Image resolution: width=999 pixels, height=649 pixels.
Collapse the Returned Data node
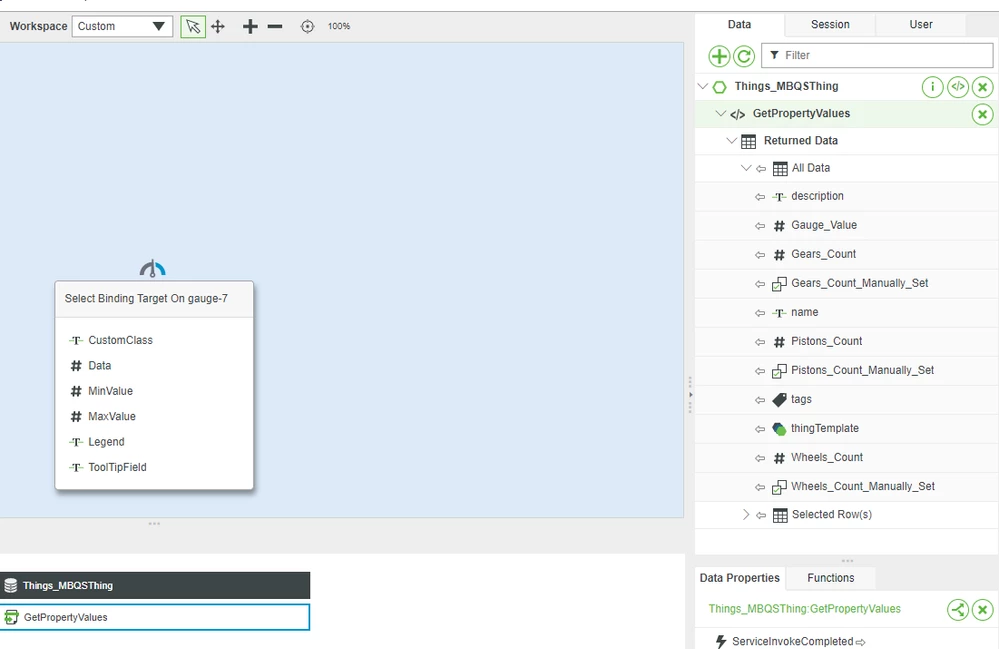[731, 141]
